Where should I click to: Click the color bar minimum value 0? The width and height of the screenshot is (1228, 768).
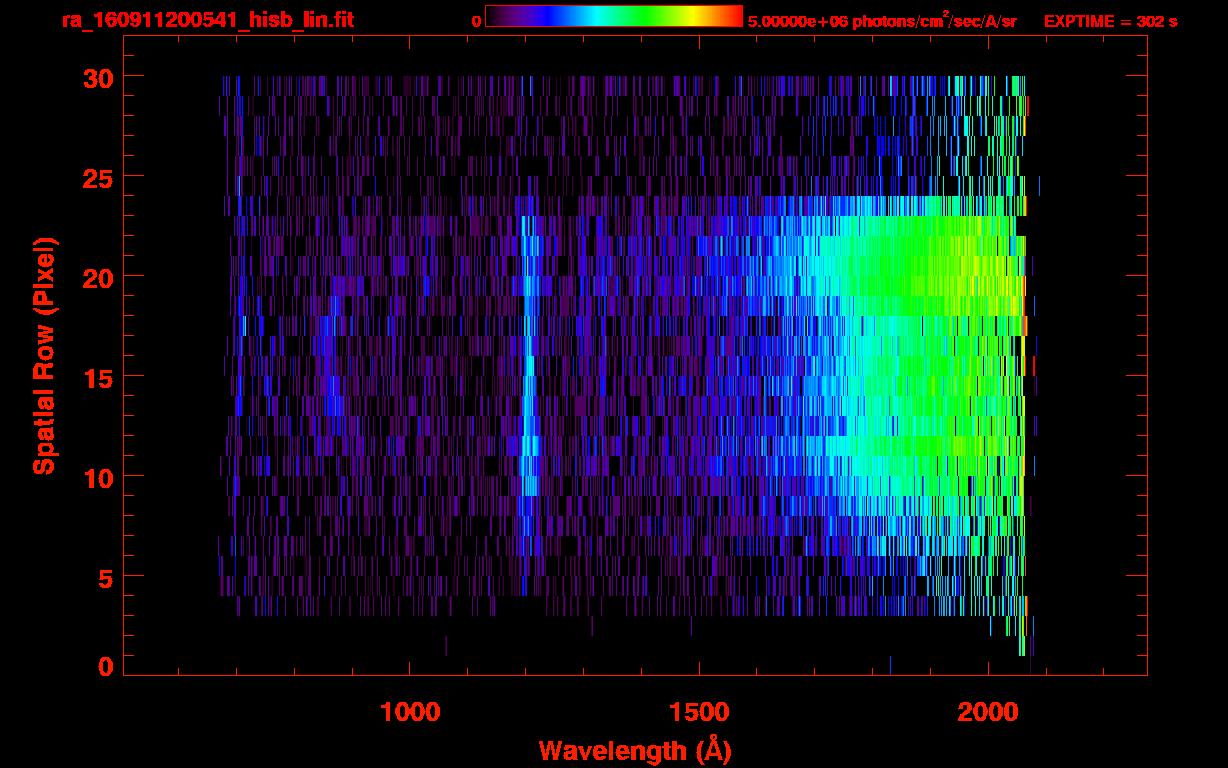(x=477, y=21)
